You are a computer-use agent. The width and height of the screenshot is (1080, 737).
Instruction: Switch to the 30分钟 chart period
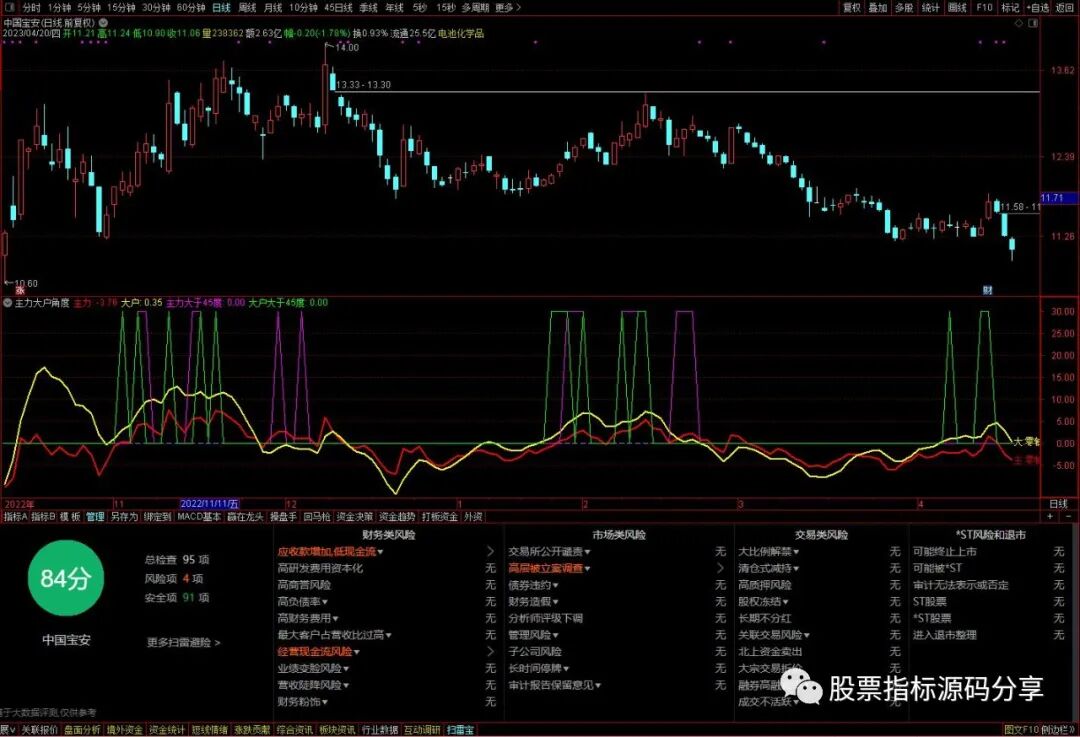tap(156, 8)
